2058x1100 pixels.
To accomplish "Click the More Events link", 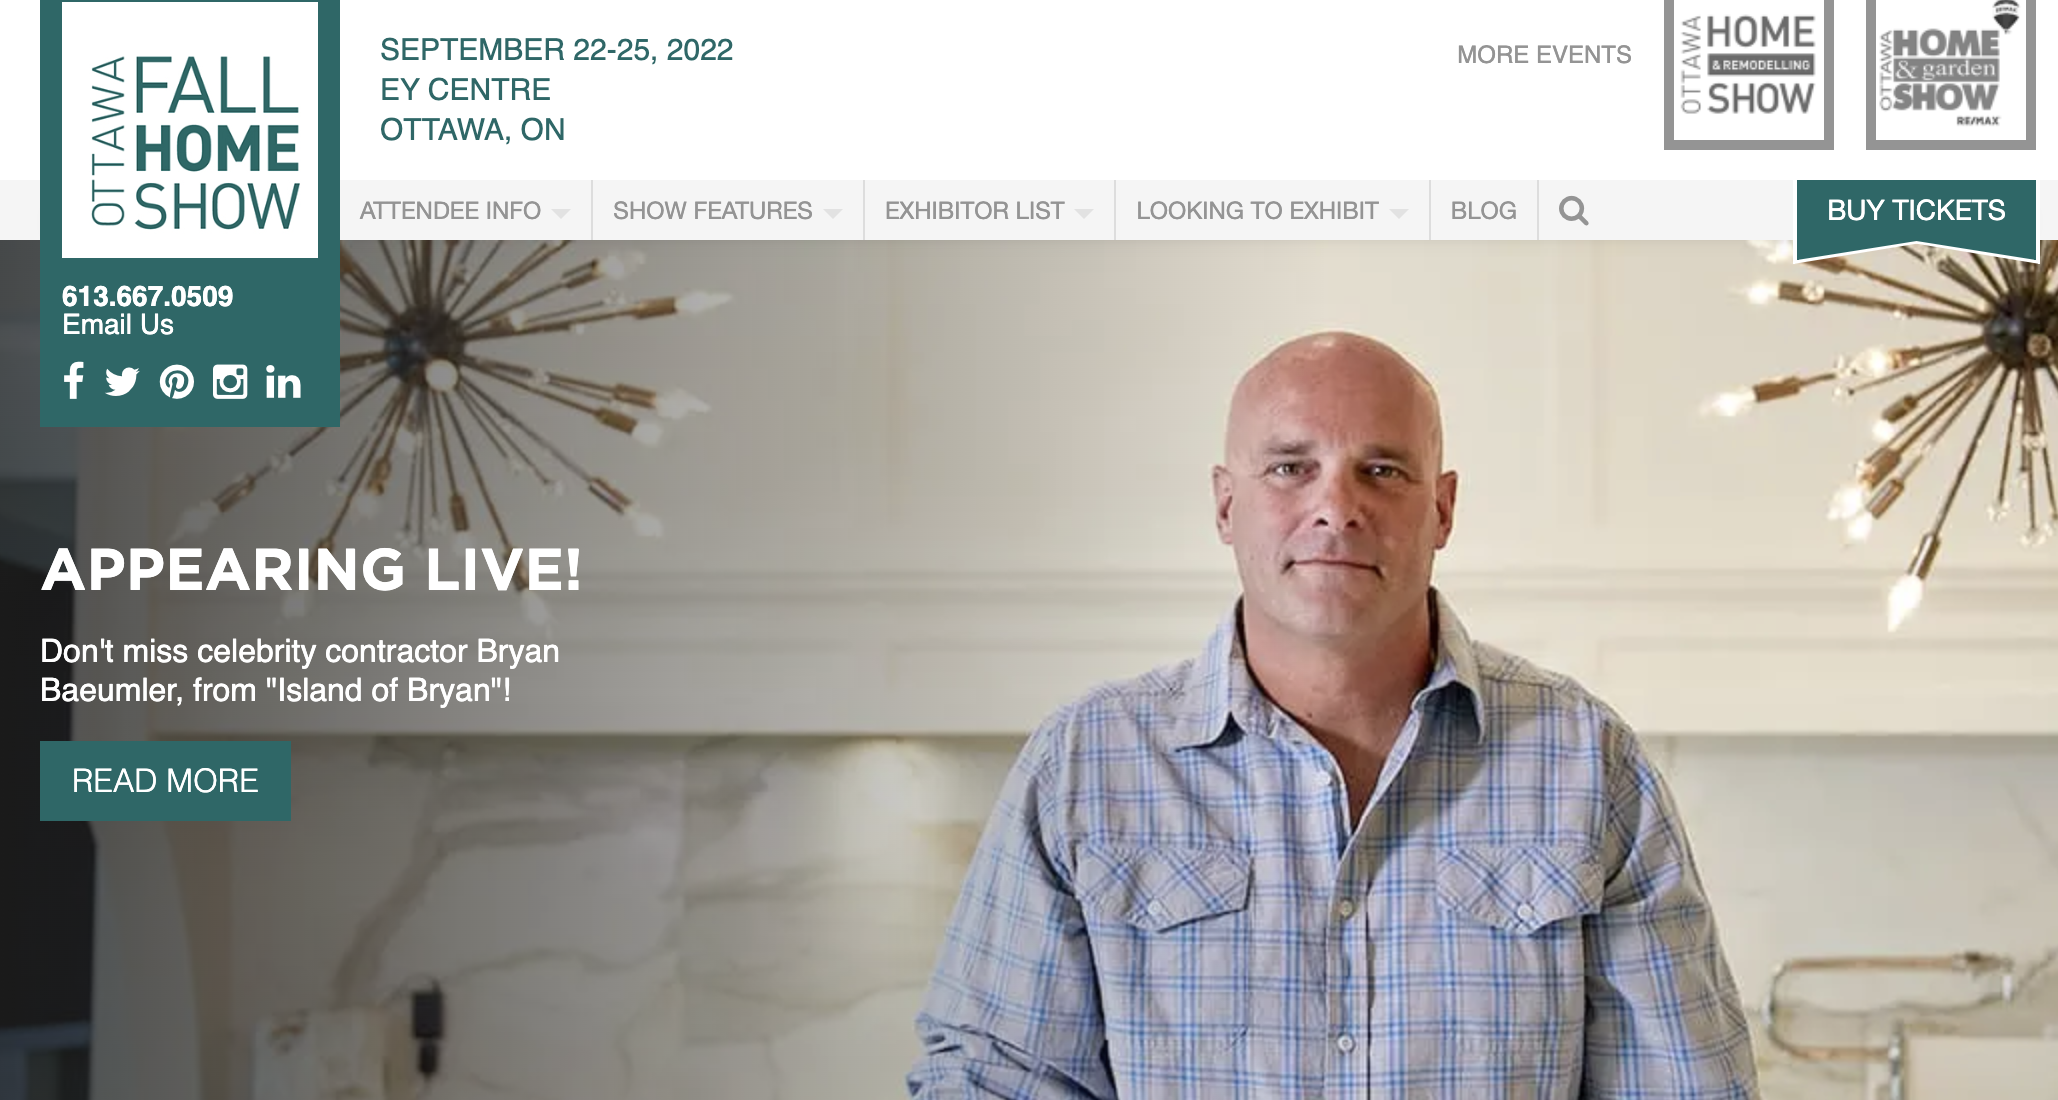I will pos(1544,55).
